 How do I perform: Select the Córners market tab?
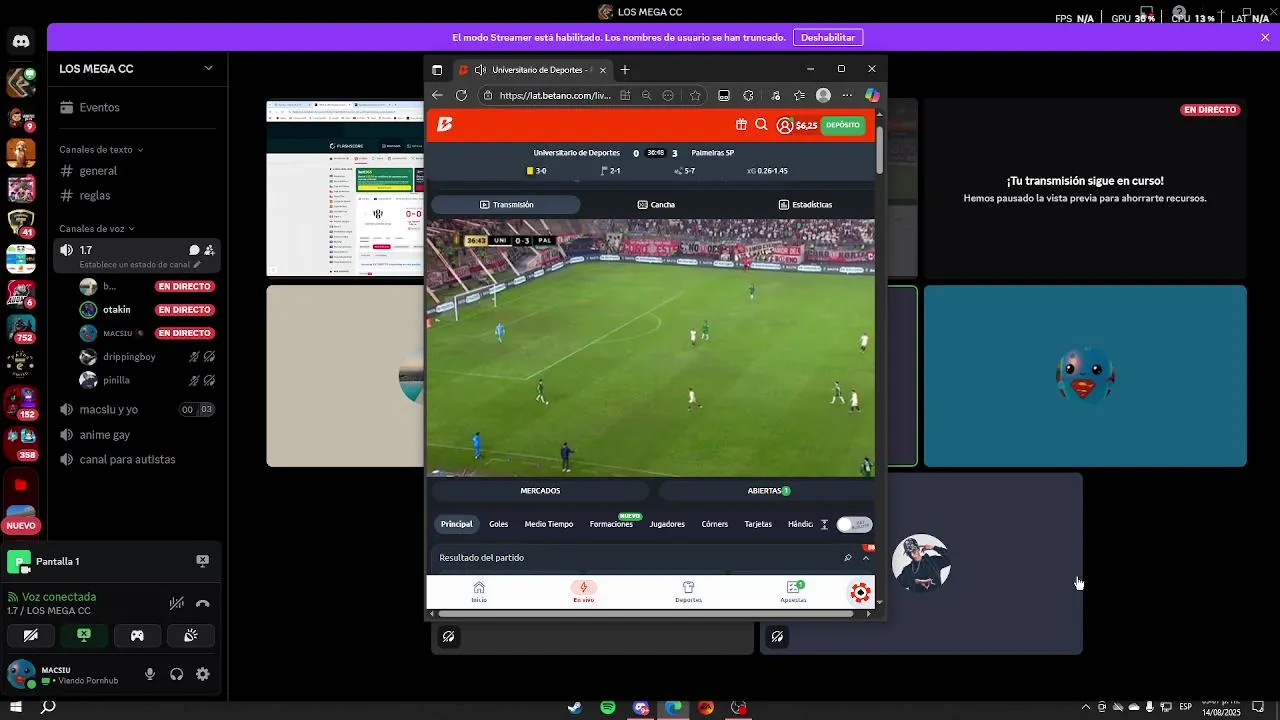click(x=715, y=524)
